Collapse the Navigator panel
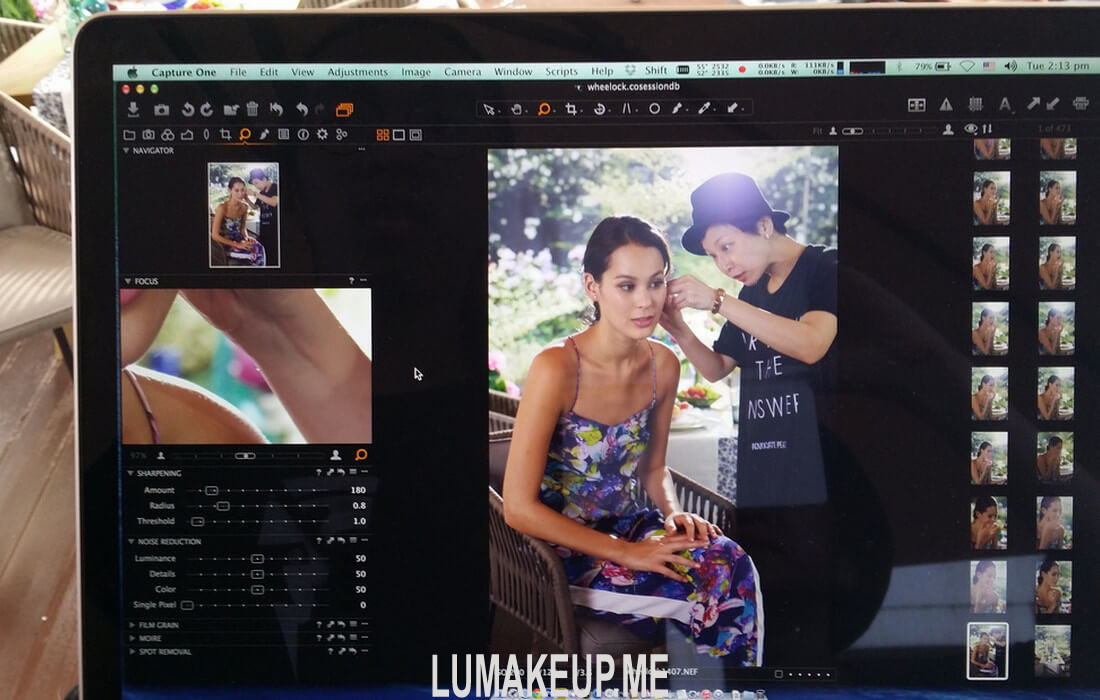1100x700 pixels. pos(126,150)
